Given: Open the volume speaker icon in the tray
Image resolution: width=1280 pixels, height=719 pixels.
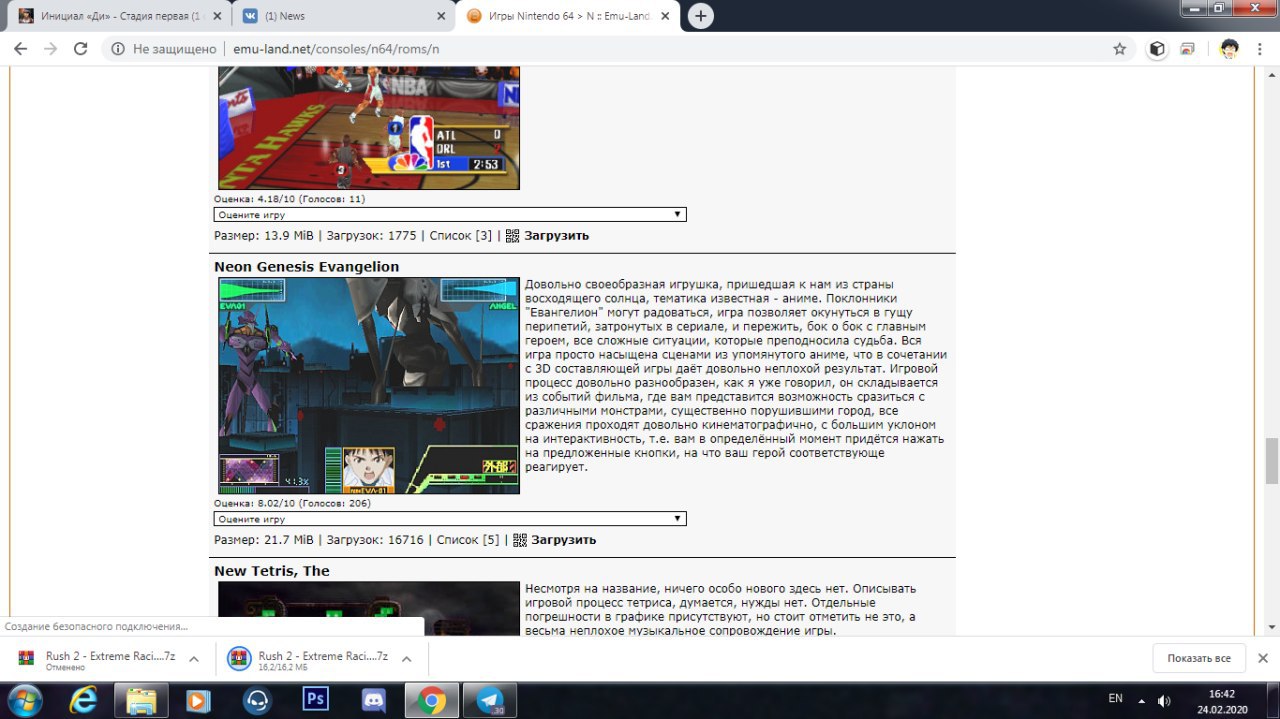Looking at the screenshot, I should coord(1164,700).
